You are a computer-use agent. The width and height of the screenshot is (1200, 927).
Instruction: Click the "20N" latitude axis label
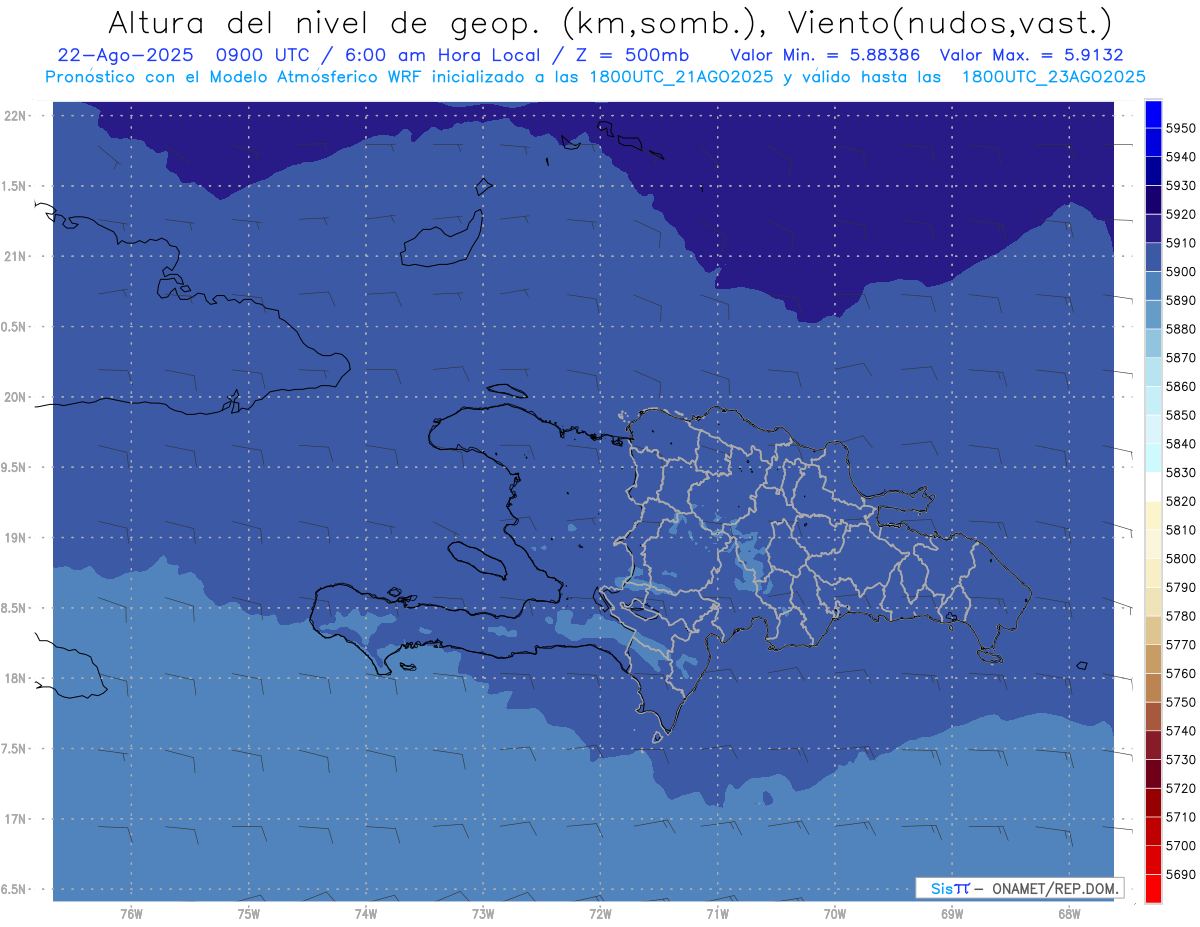click(x=14, y=397)
